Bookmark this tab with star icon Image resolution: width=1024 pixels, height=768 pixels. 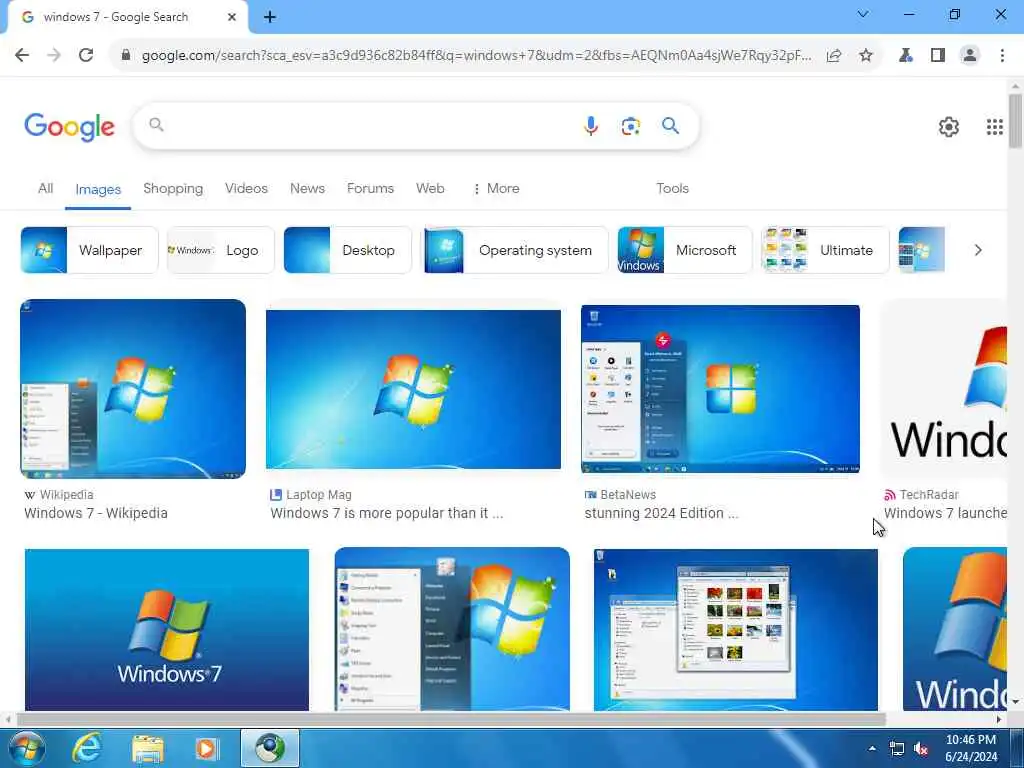tap(866, 56)
